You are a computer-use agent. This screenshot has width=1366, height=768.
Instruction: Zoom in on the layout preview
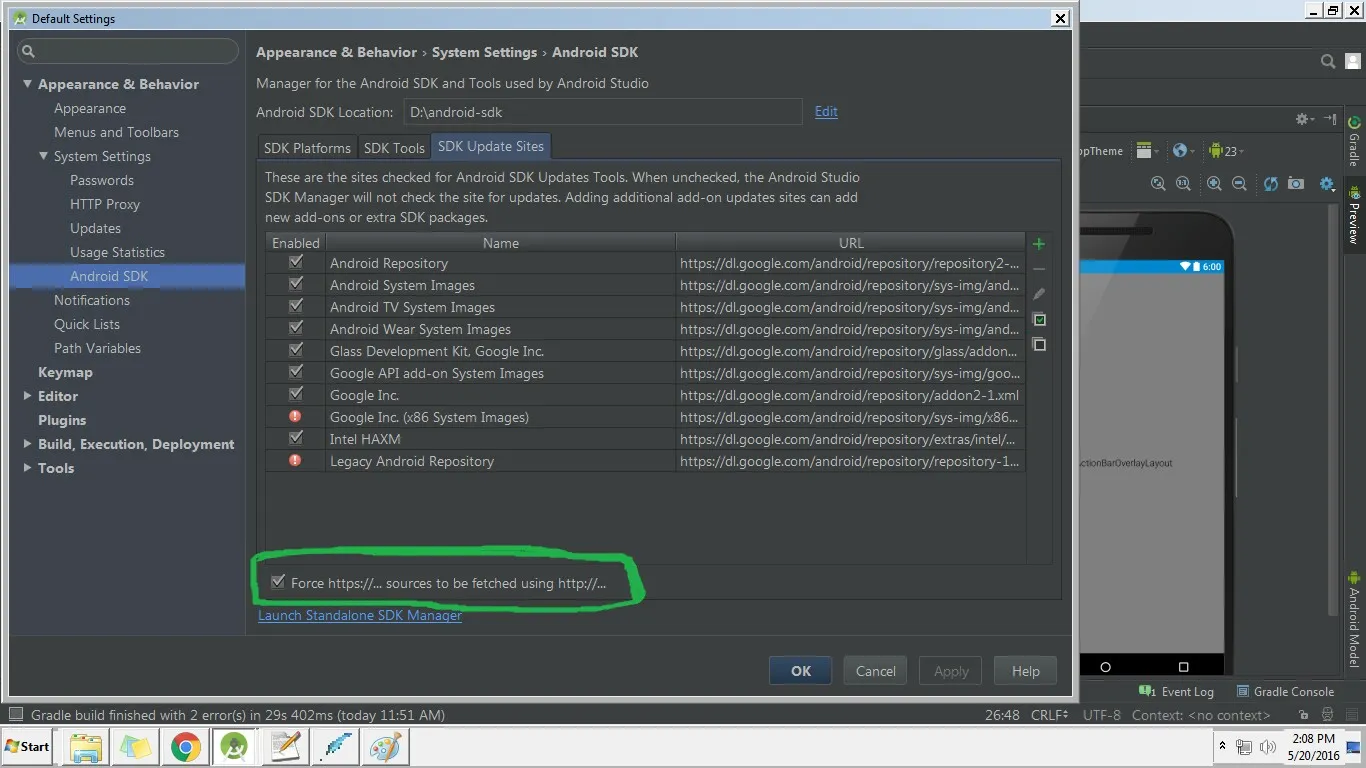[1214, 184]
